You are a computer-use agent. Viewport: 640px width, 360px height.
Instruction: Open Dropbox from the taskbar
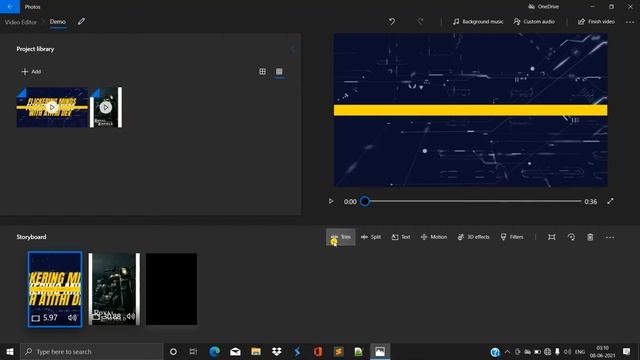[x=276, y=351]
